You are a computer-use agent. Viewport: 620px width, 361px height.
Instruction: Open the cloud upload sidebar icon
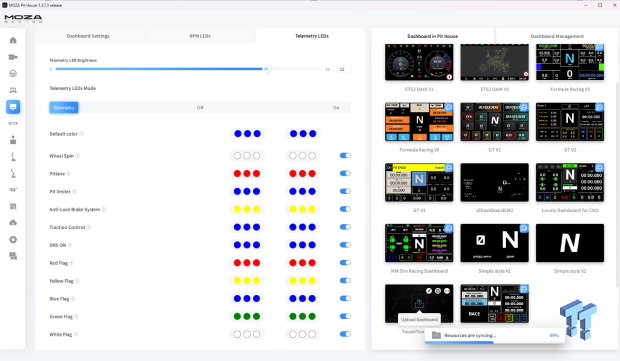pos(13,223)
